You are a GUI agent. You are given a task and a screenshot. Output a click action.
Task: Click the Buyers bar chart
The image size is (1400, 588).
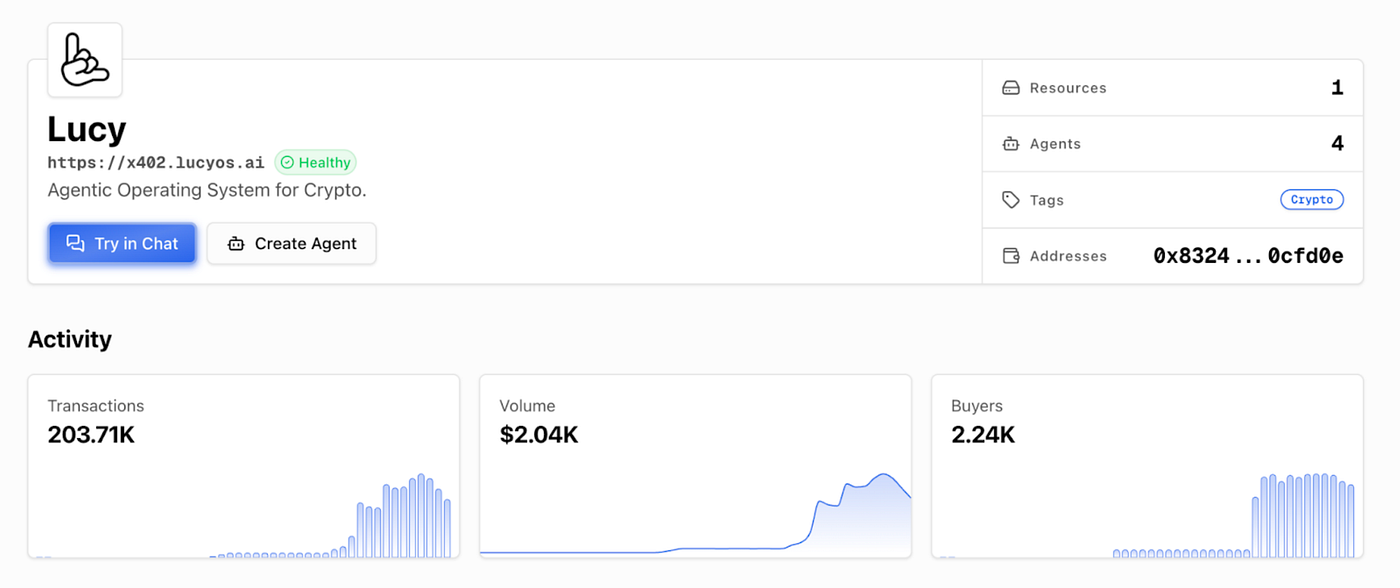(1148, 515)
